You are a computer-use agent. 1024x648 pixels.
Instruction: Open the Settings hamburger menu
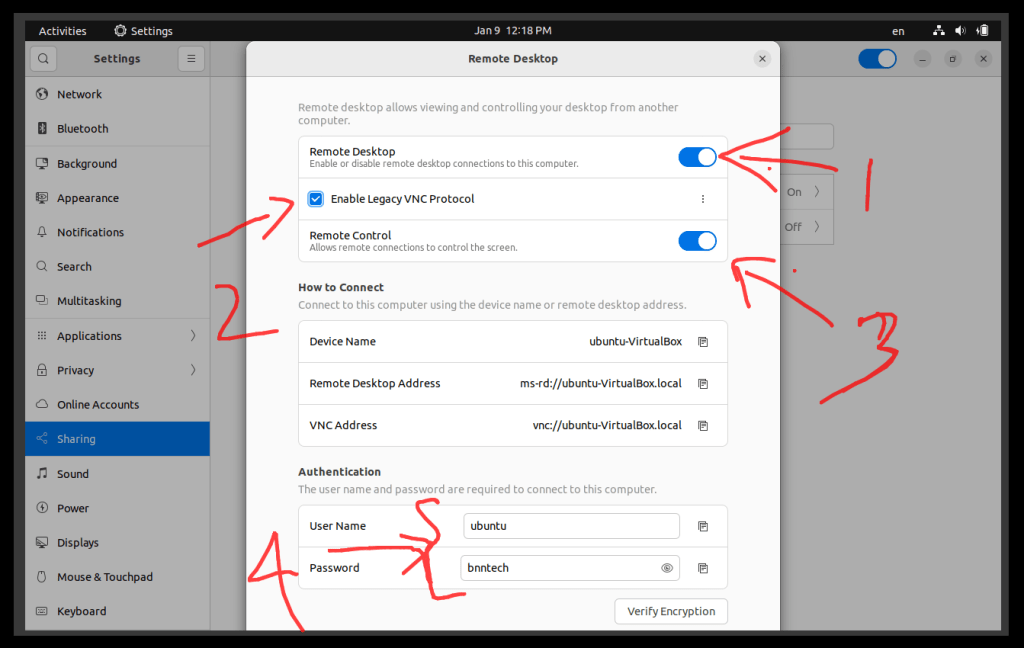(x=191, y=59)
